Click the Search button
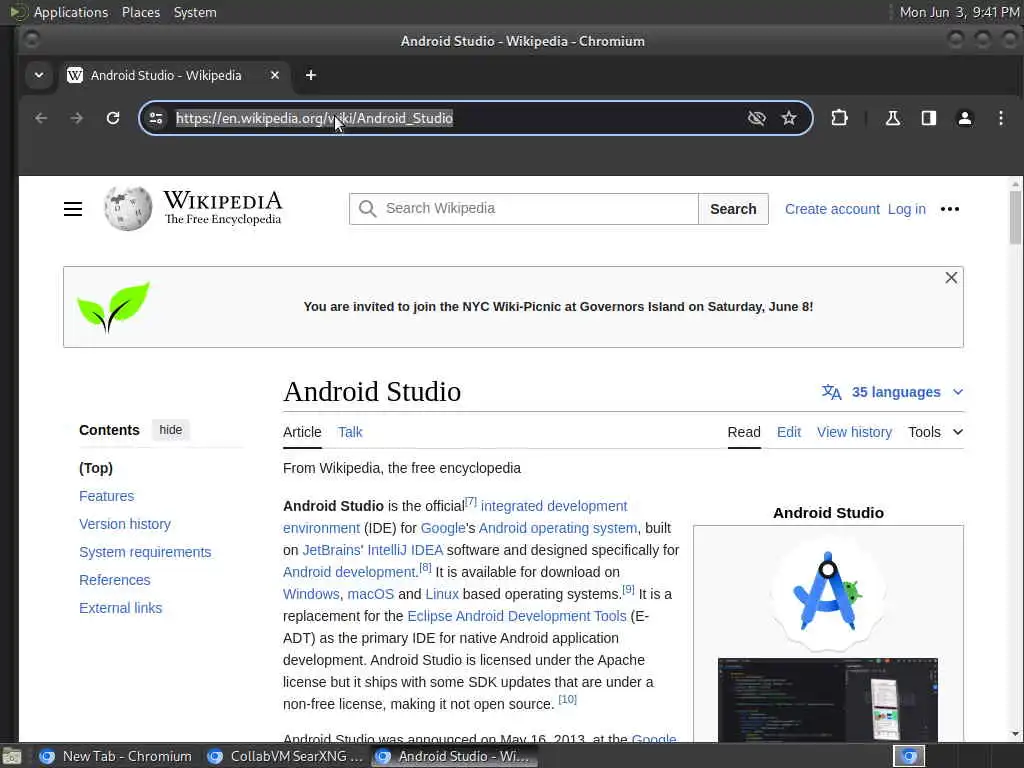The width and height of the screenshot is (1024, 768). point(733,209)
